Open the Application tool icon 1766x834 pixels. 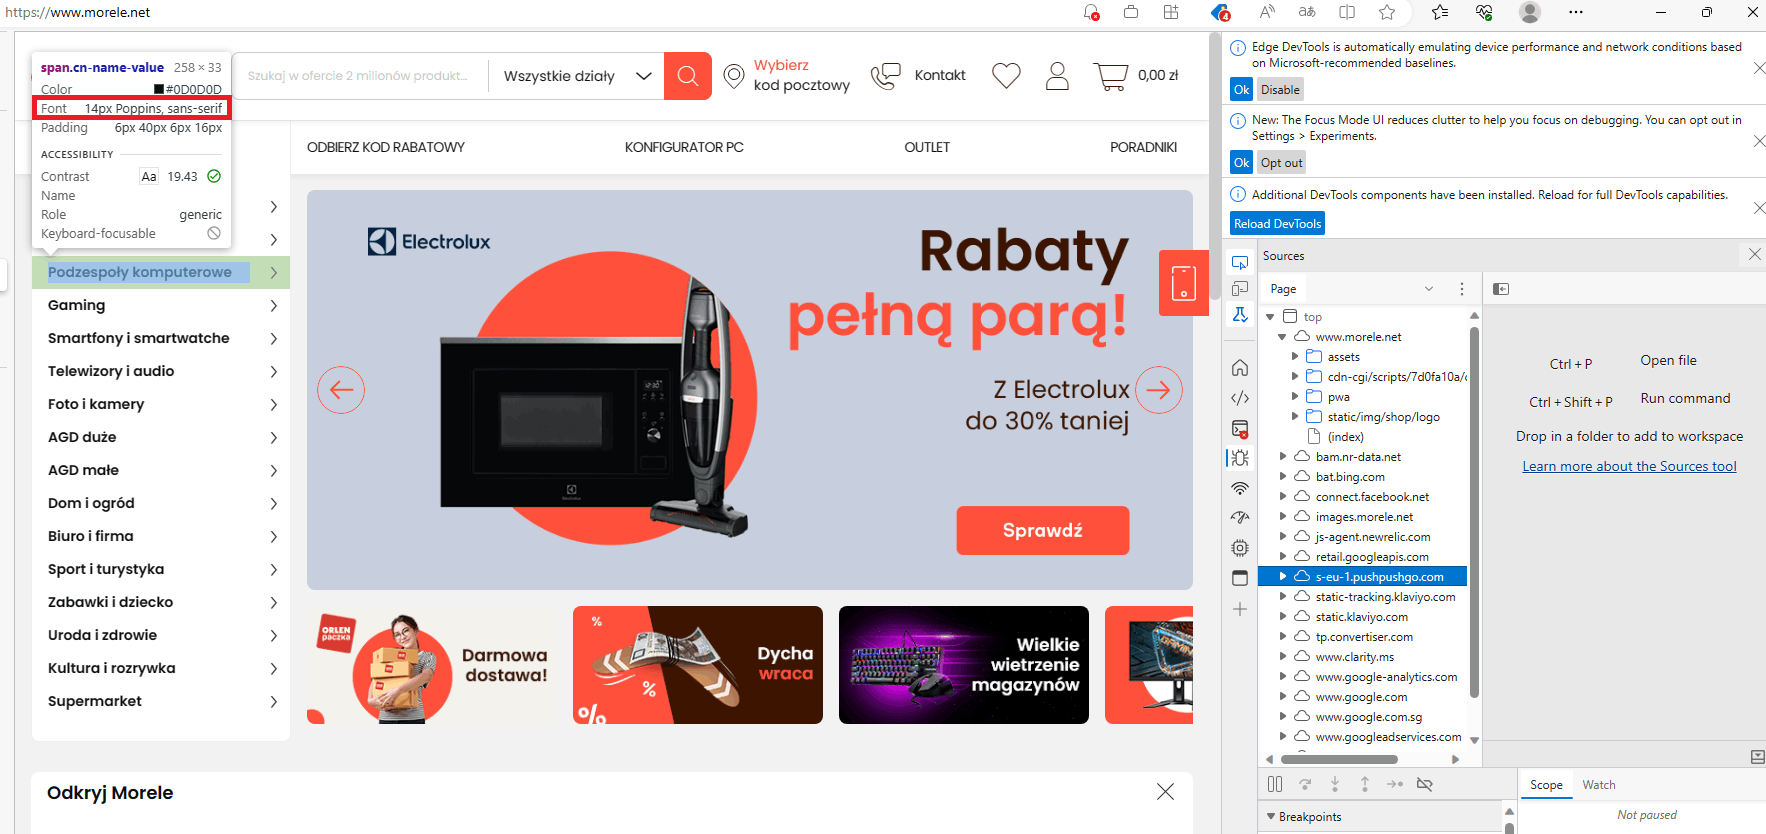(x=1240, y=578)
